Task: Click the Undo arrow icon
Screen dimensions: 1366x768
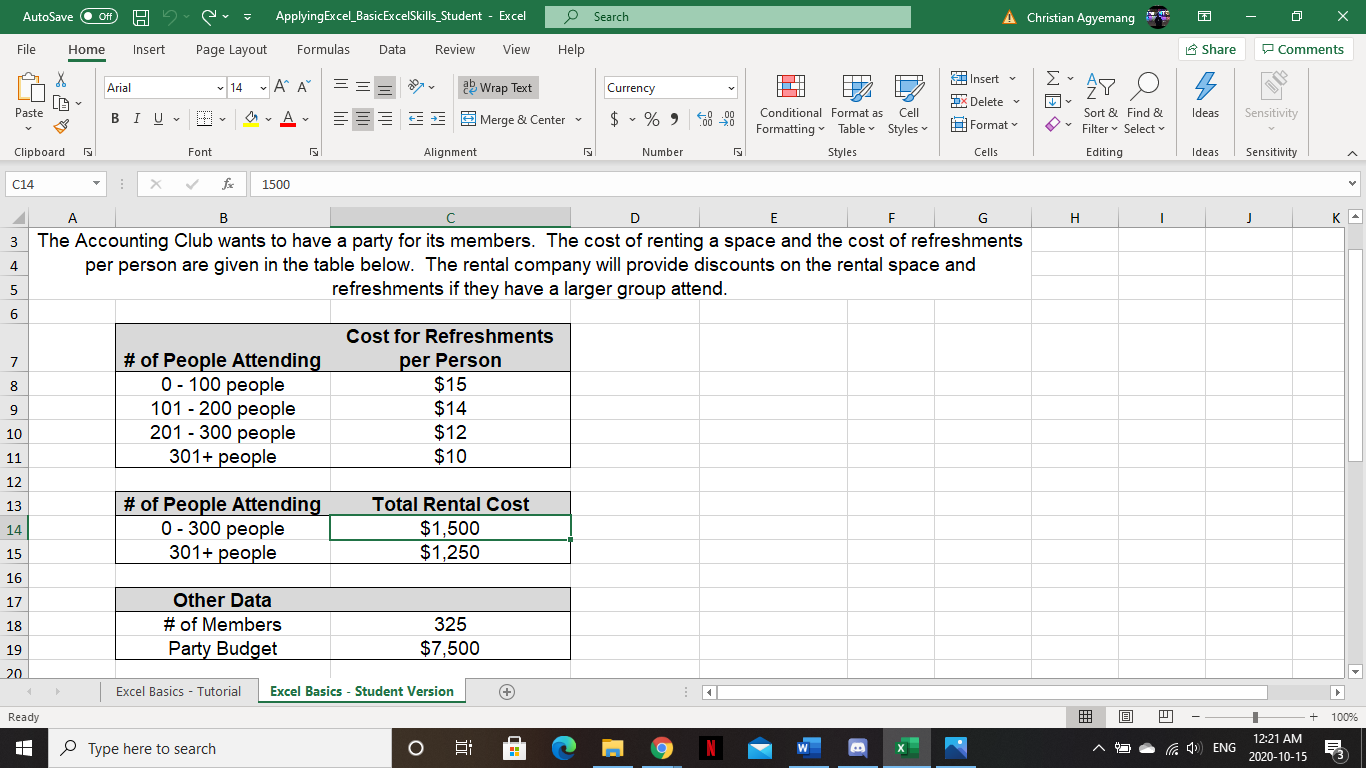Action: (171, 17)
